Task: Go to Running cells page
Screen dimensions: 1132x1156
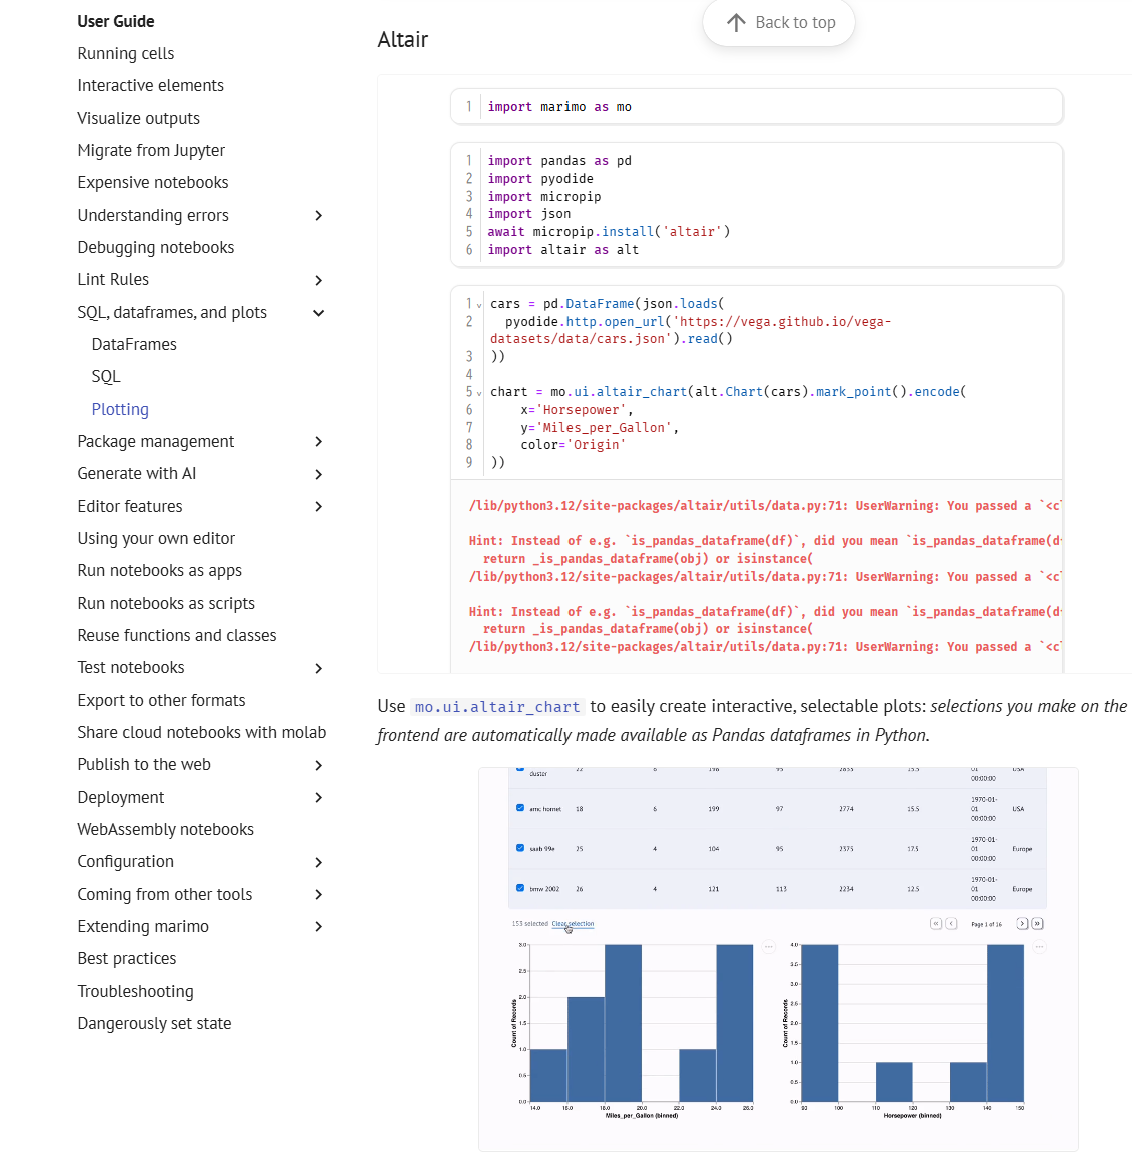Action: (x=125, y=54)
